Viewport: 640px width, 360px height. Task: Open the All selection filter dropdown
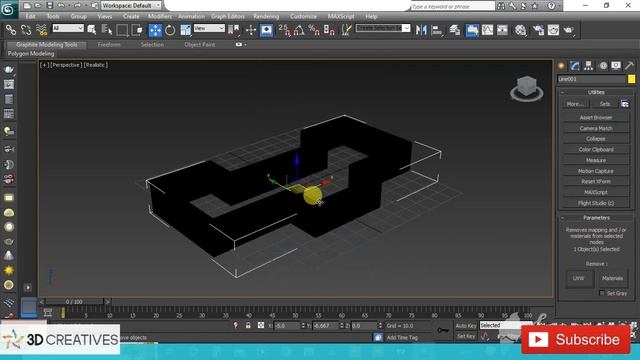coord(68,28)
